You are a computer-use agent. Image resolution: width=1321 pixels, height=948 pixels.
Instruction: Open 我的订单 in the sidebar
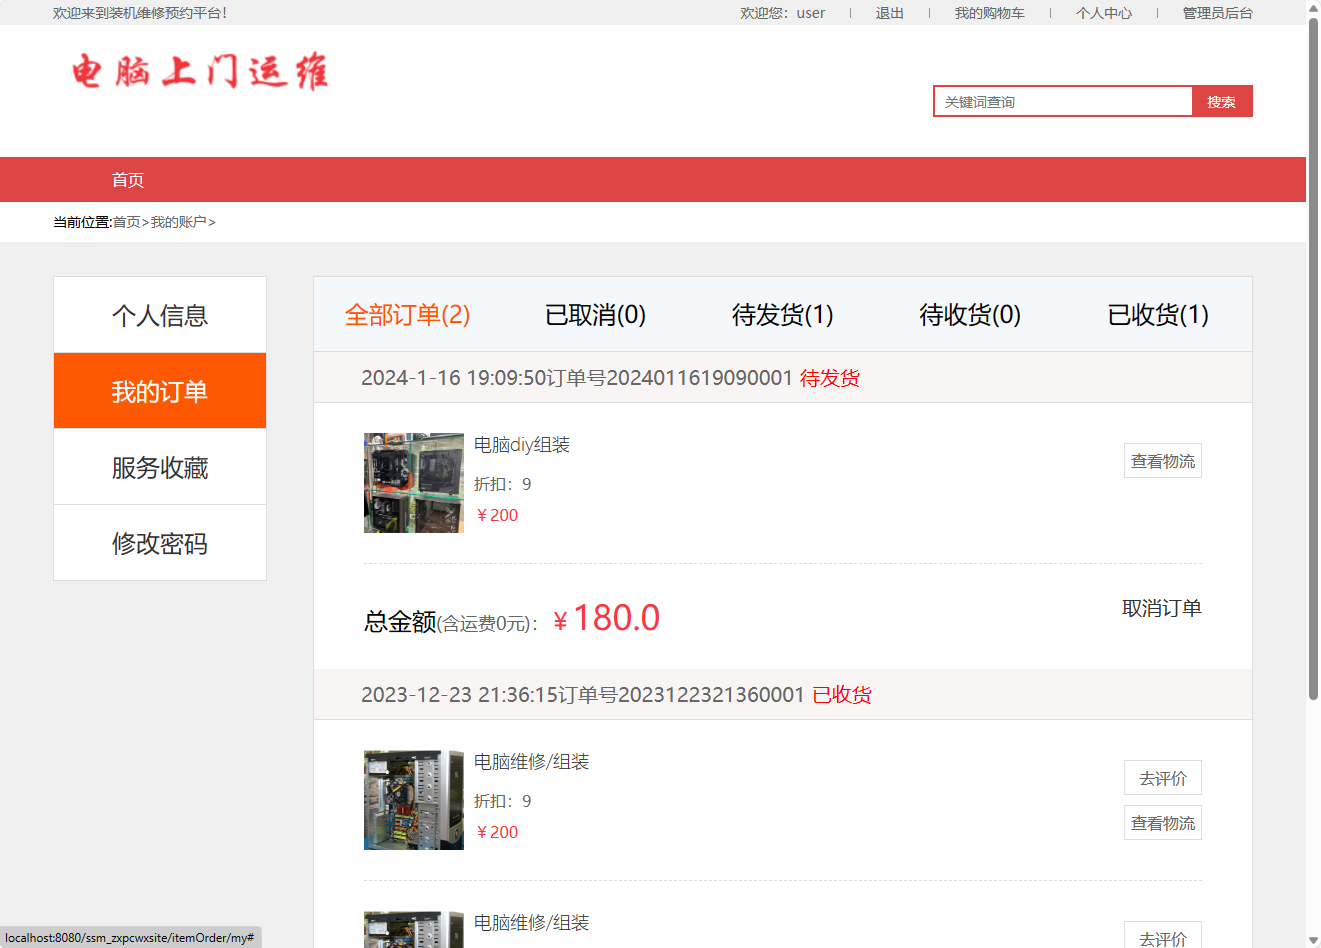click(x=159, y=390)
